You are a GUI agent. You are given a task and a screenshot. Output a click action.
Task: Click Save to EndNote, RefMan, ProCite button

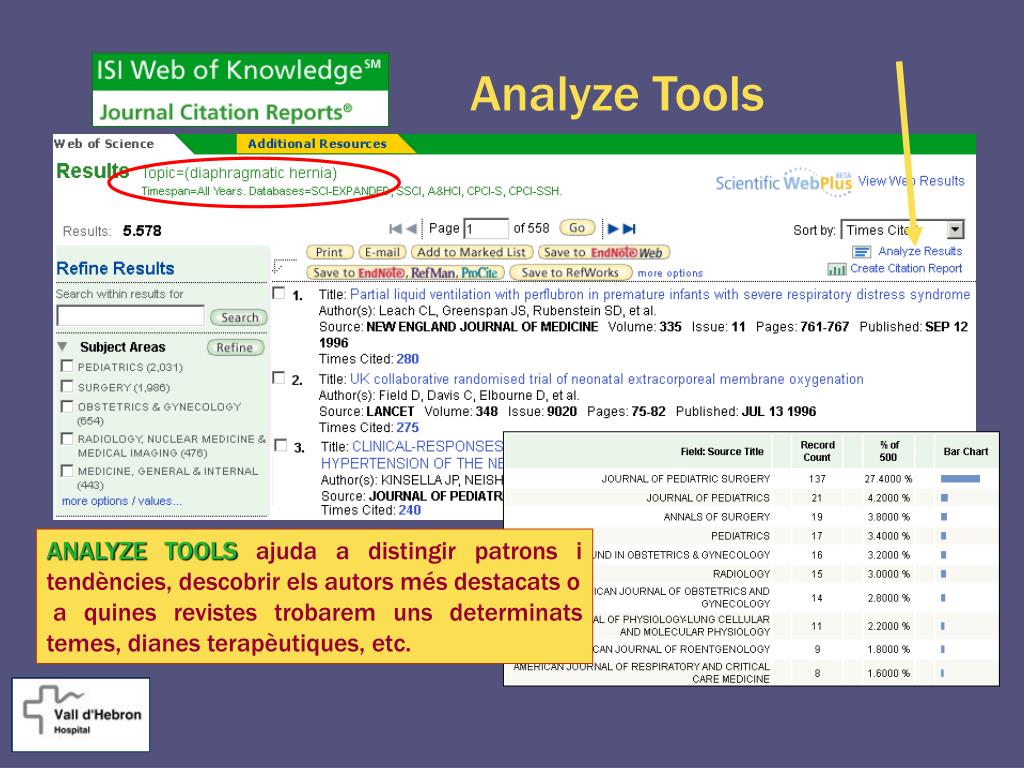point(406,272)
